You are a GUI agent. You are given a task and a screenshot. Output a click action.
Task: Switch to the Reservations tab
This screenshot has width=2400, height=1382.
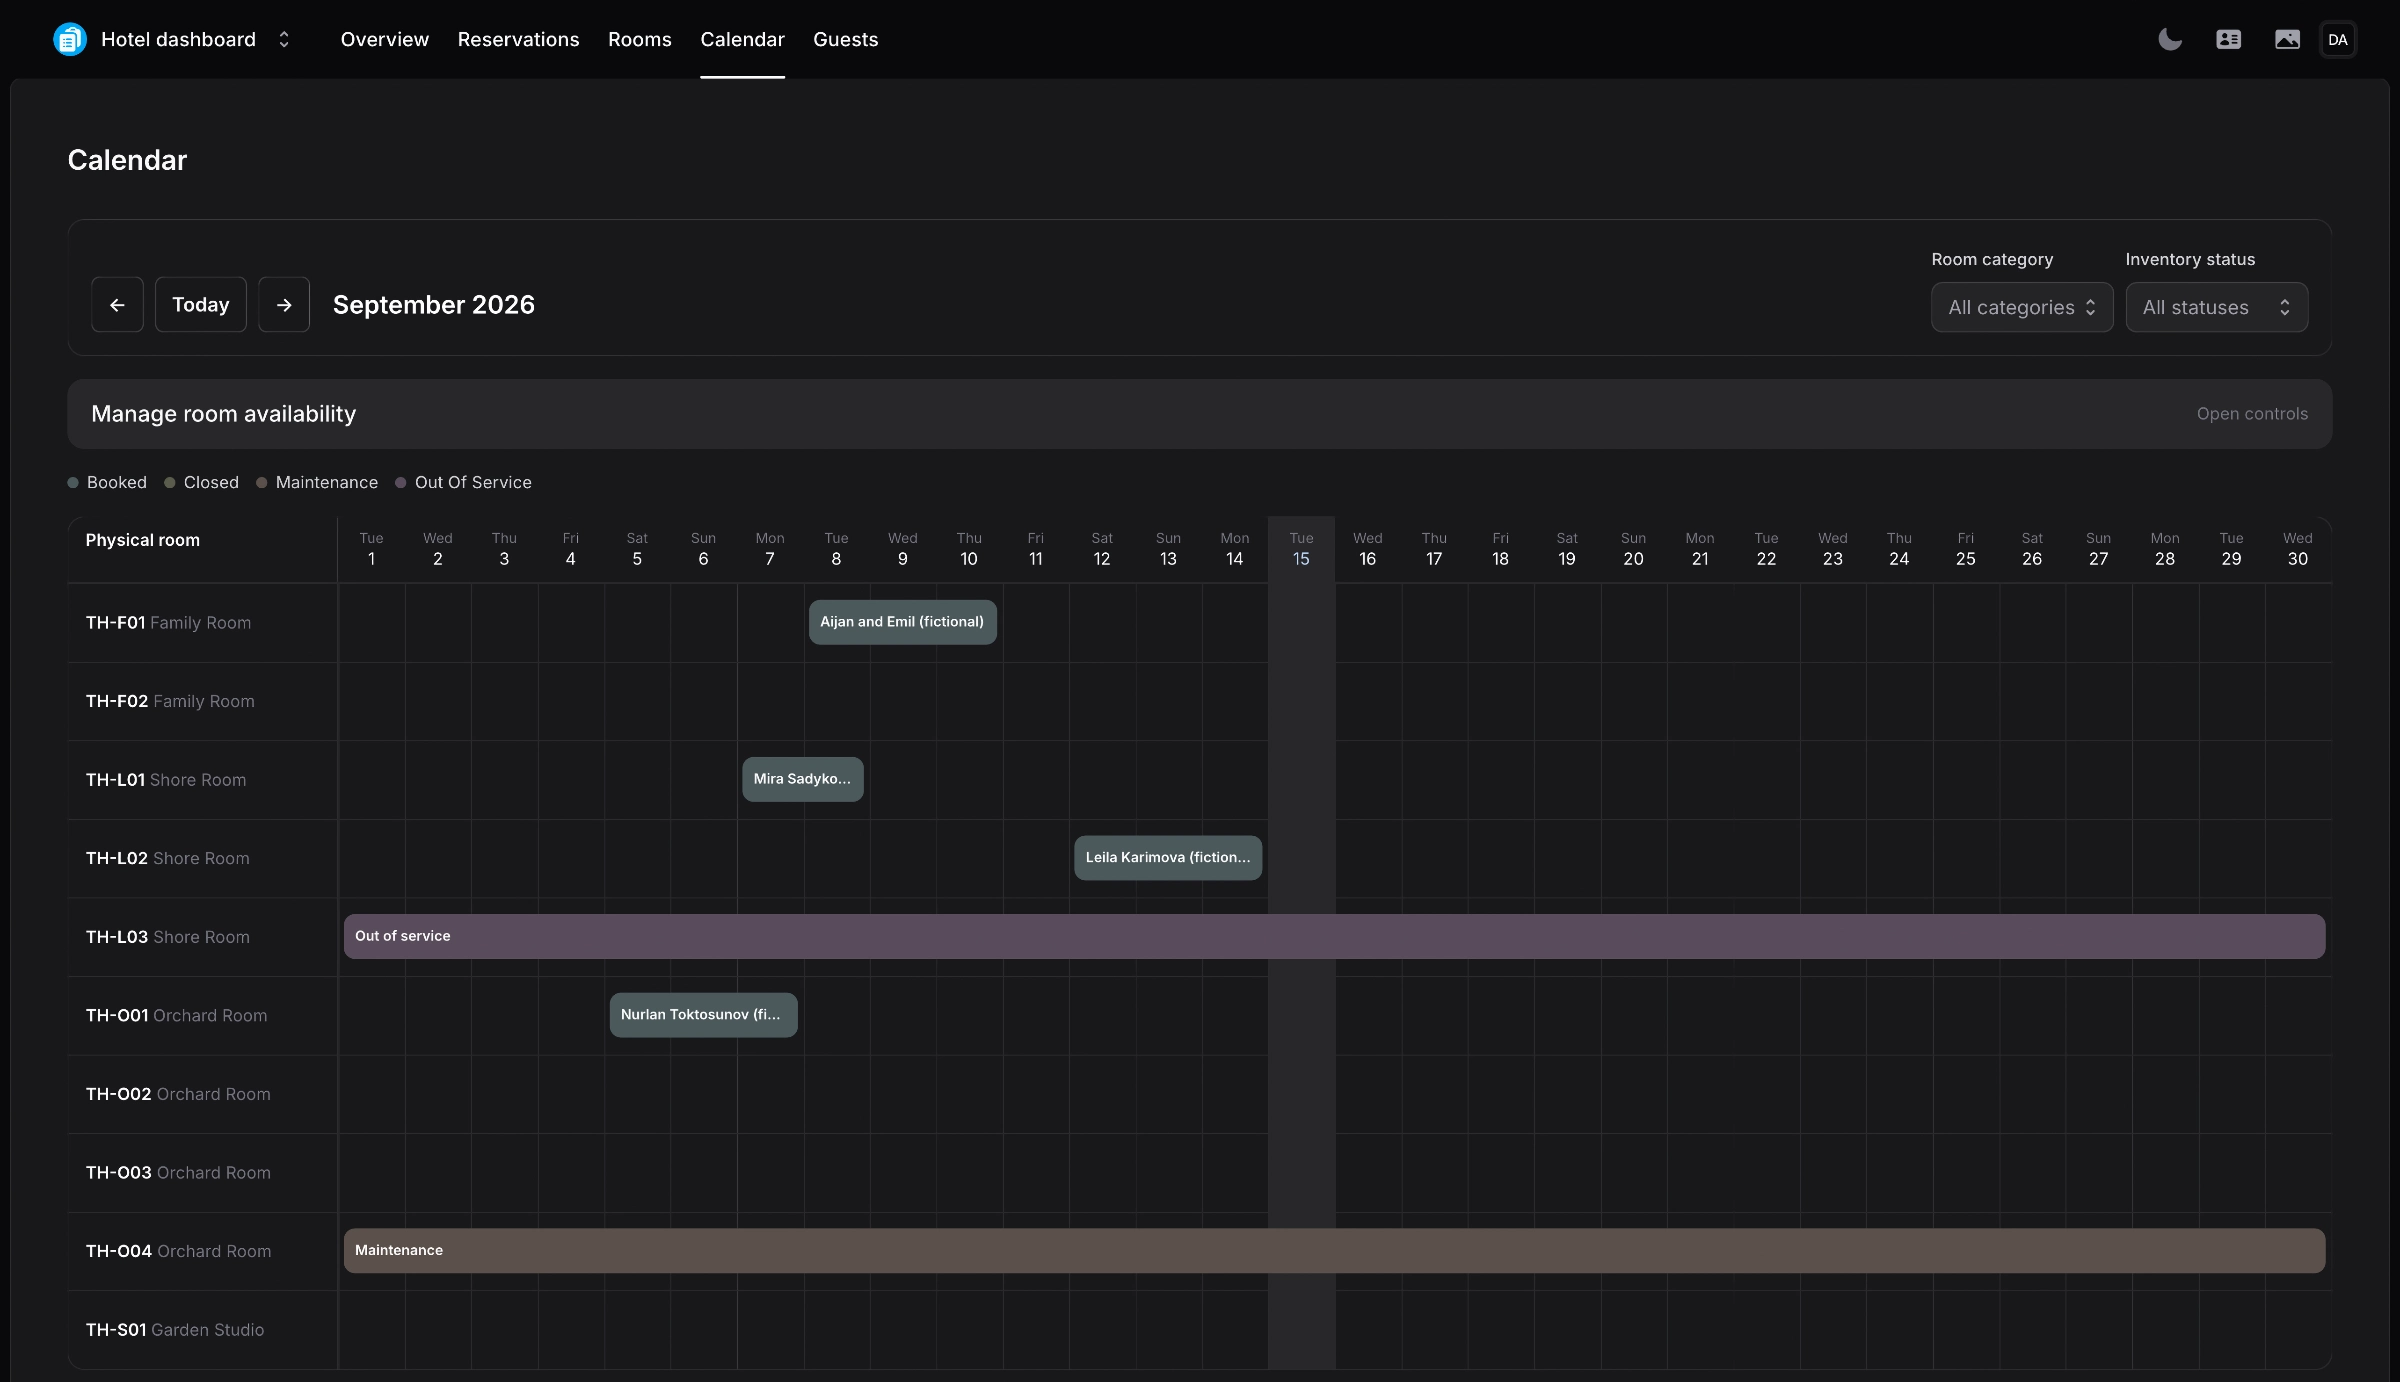[518, 39]
